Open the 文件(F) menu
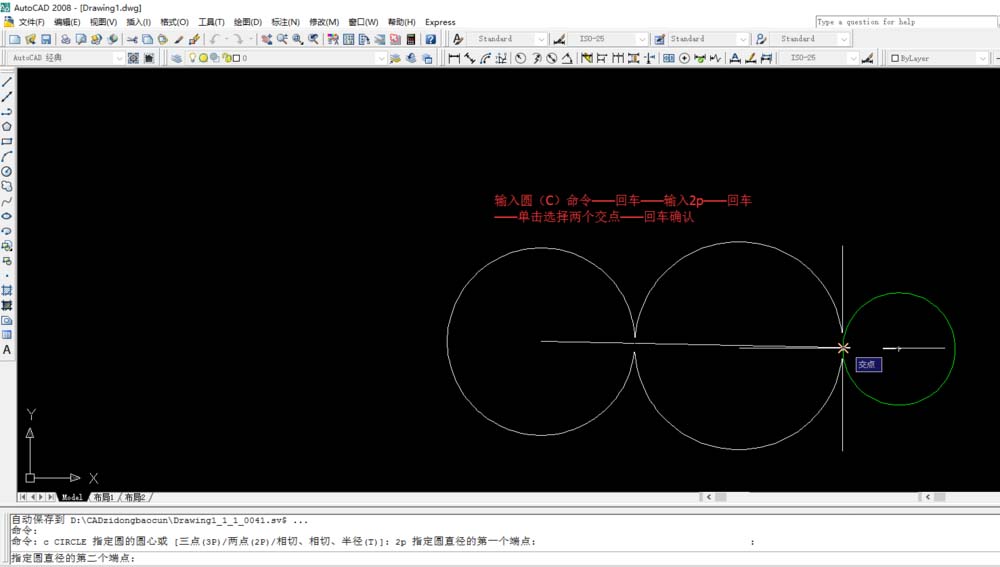Viewport: 1000px width, 567px height. (31, 22)
